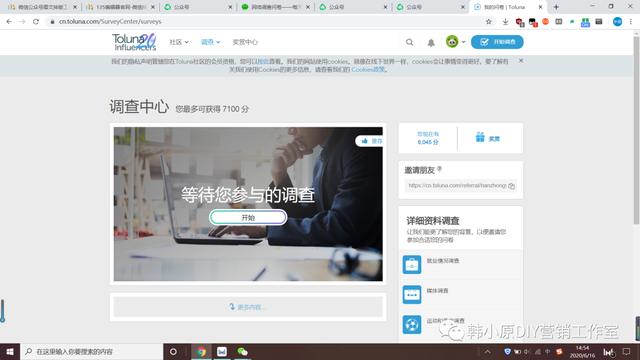The image size is (640, 360).
Task: Expand the avatar account dropdown arrow
Action: pyautogui.click(x=463, y=42)
